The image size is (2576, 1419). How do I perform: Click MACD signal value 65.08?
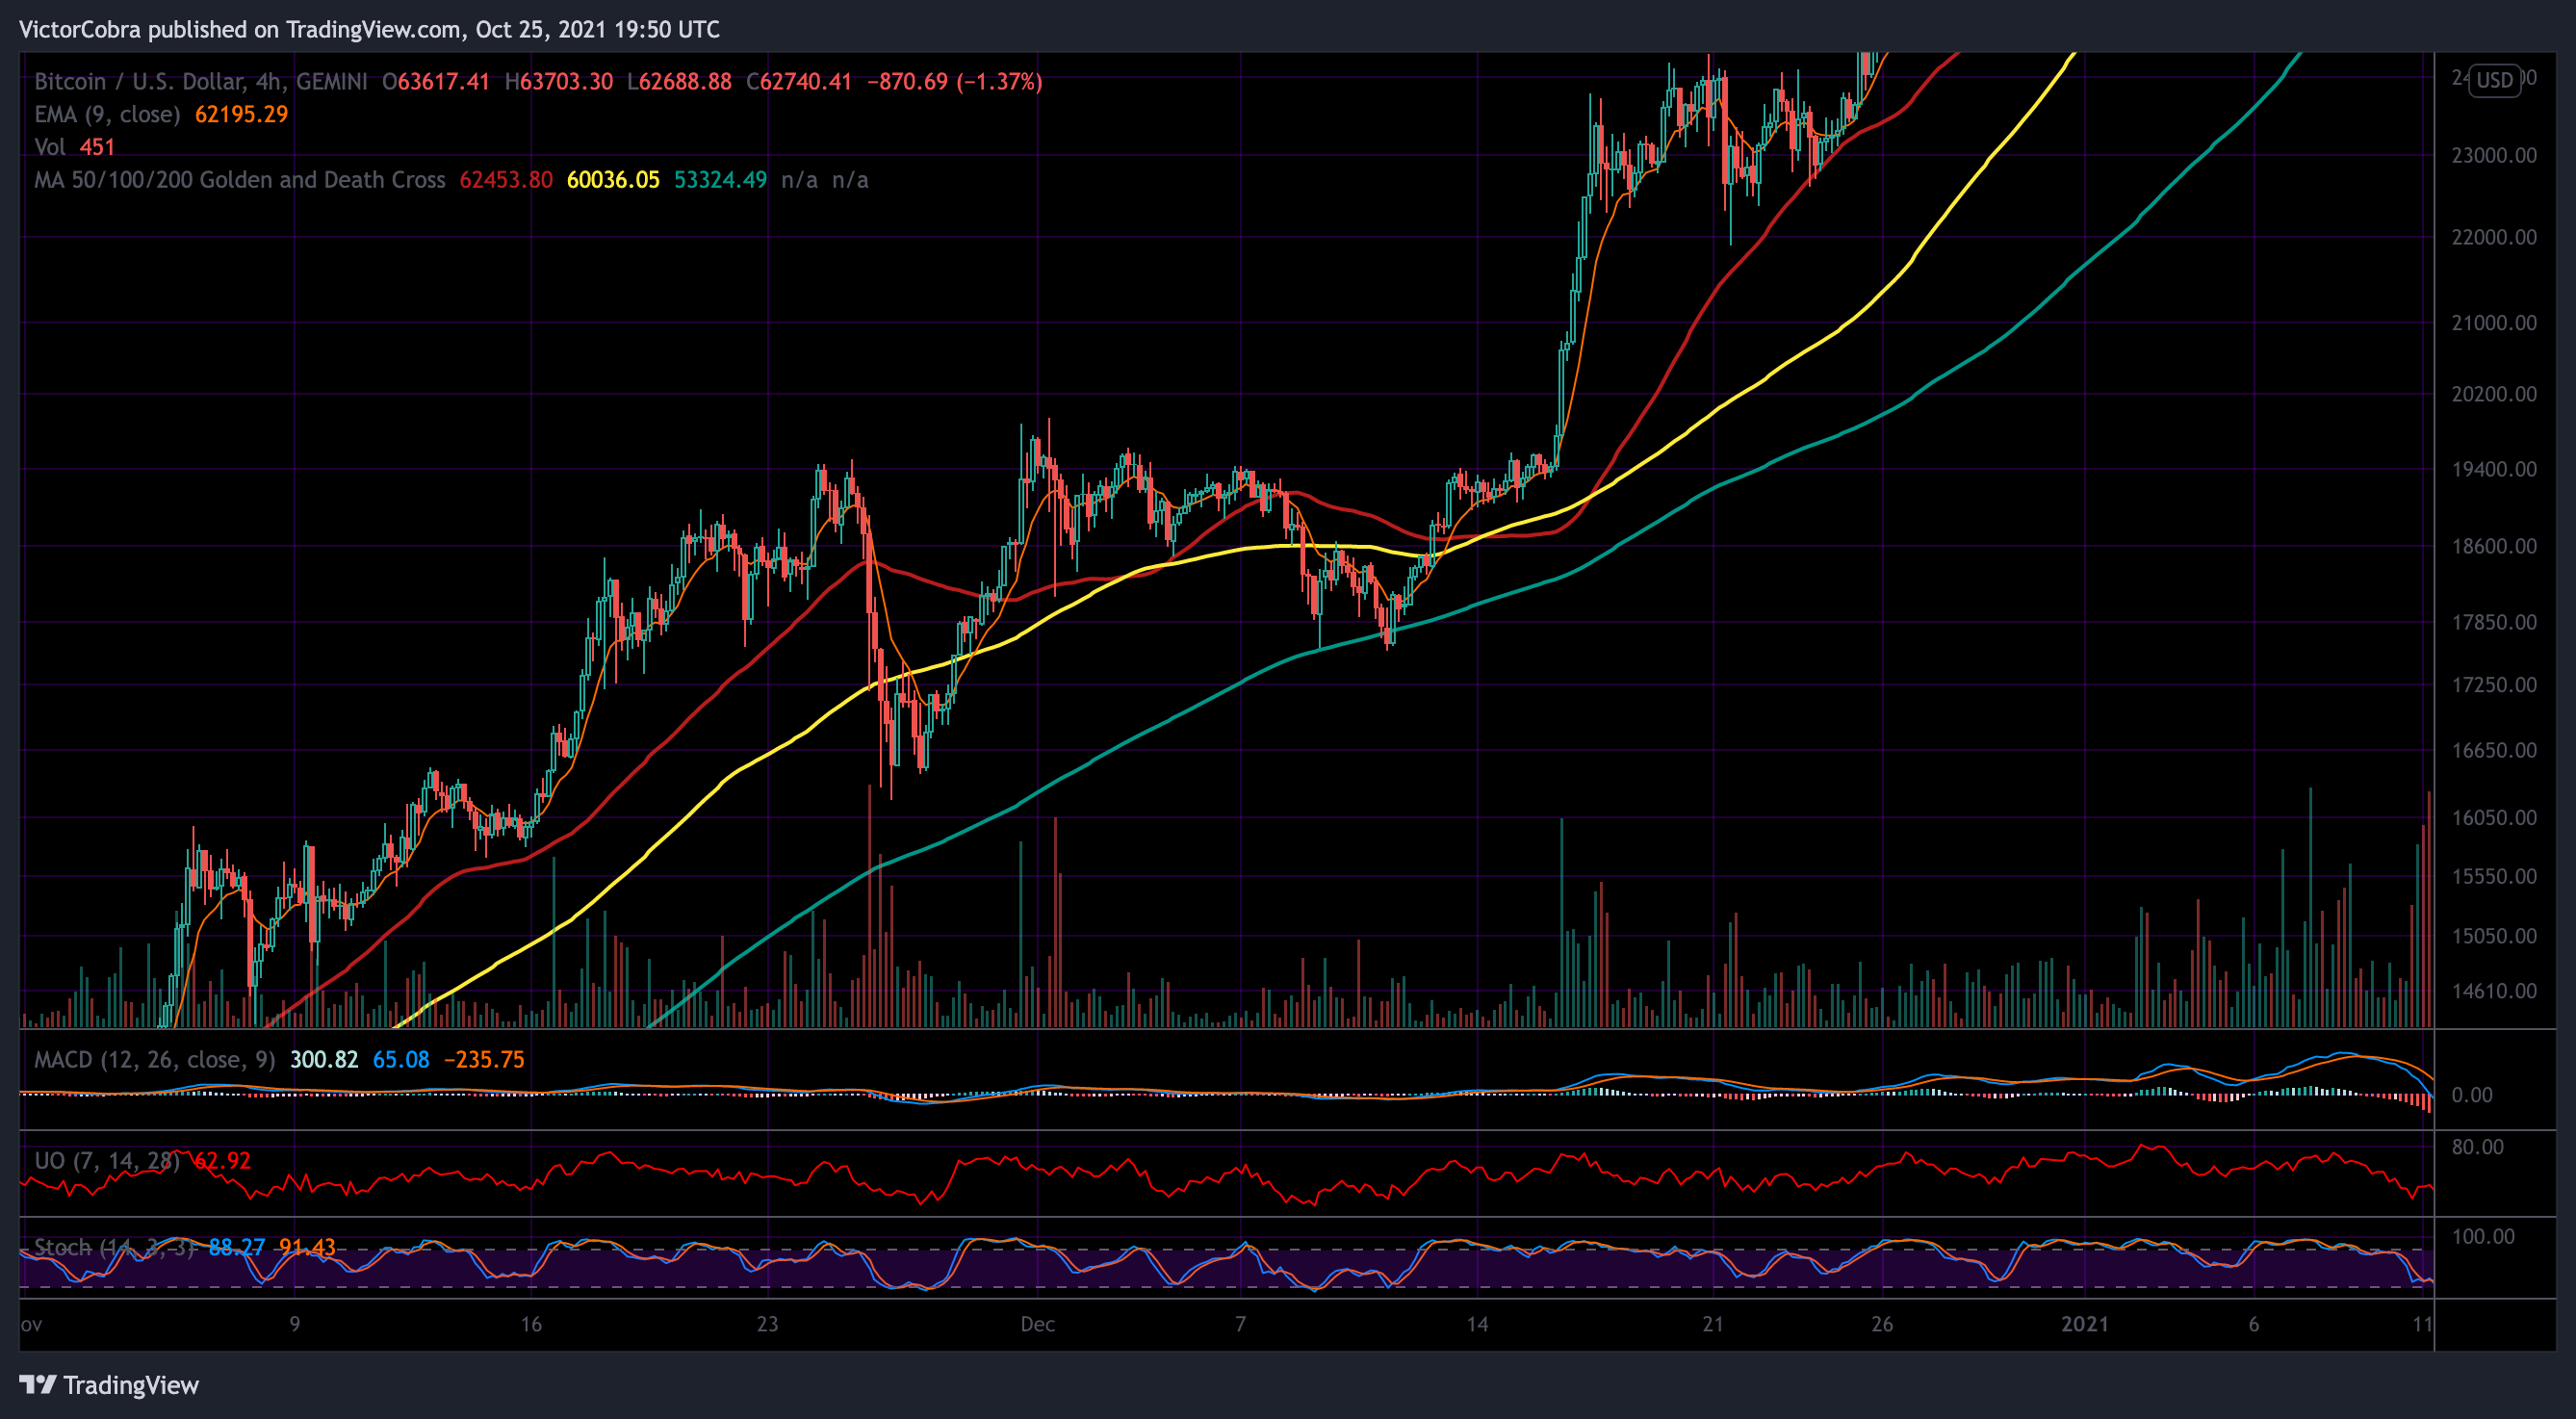tap(401, 1059)
